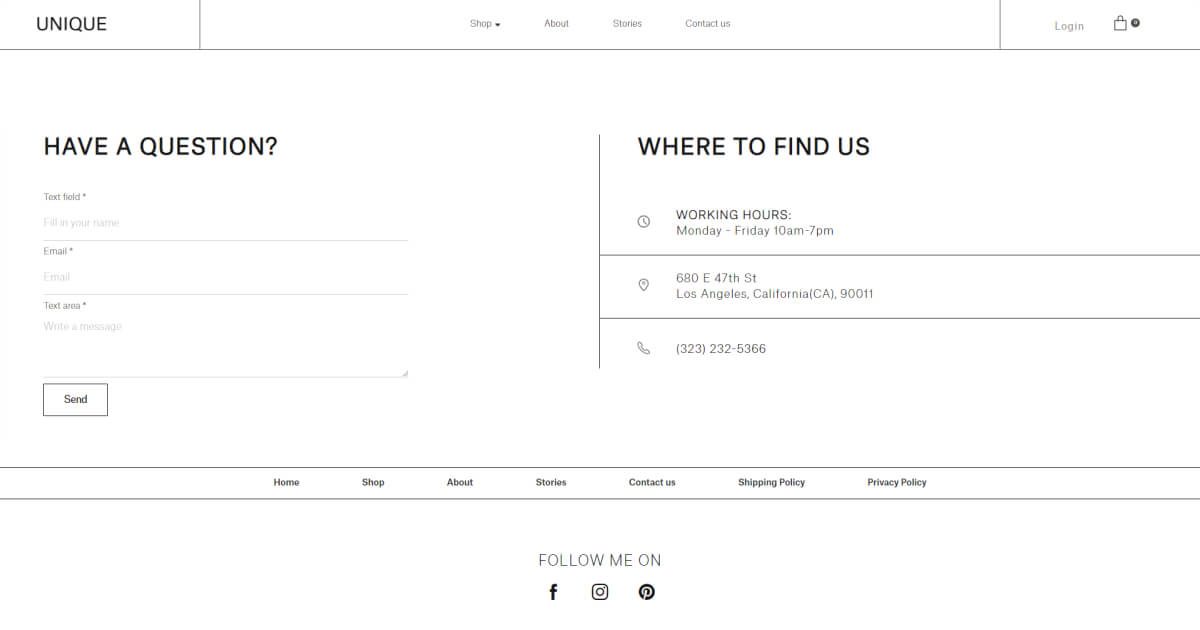The image size is (1200, 630).
Task: Focus the 'Fill in your name' field
Action: click(225, 223)
